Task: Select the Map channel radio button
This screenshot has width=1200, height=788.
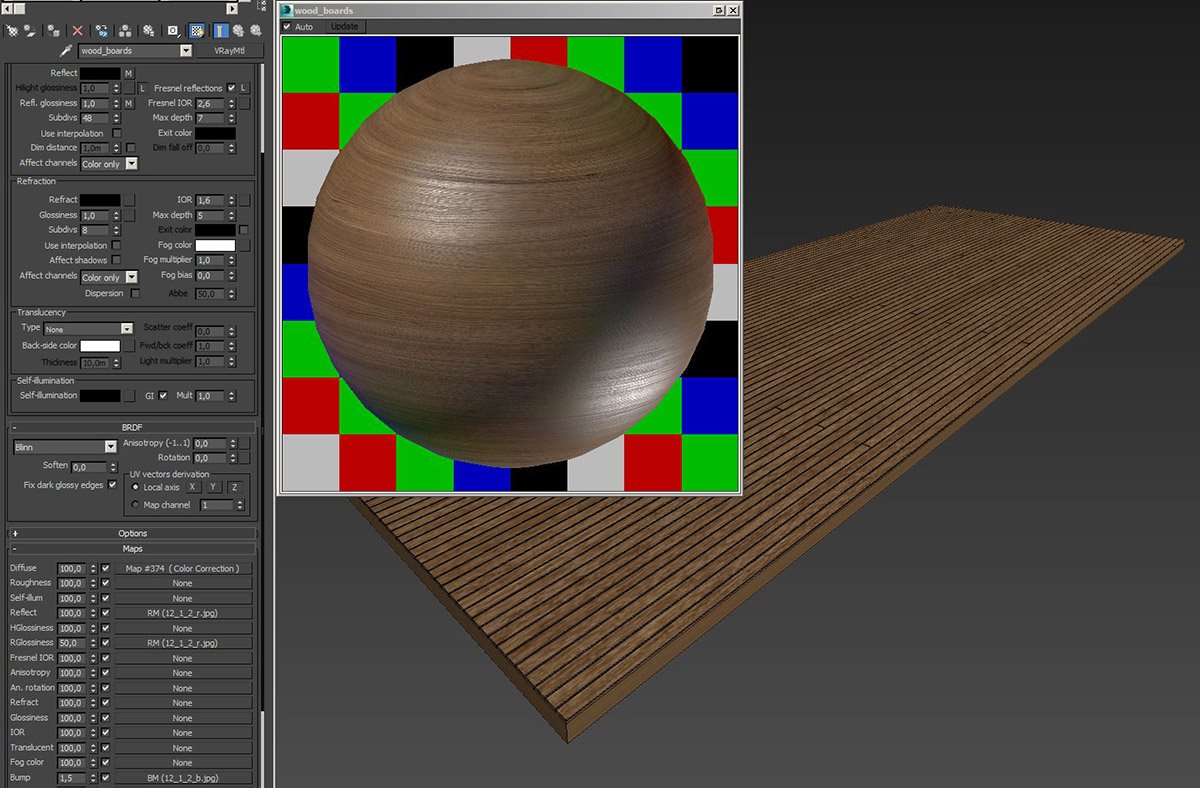Action: [x=136, y=505]
